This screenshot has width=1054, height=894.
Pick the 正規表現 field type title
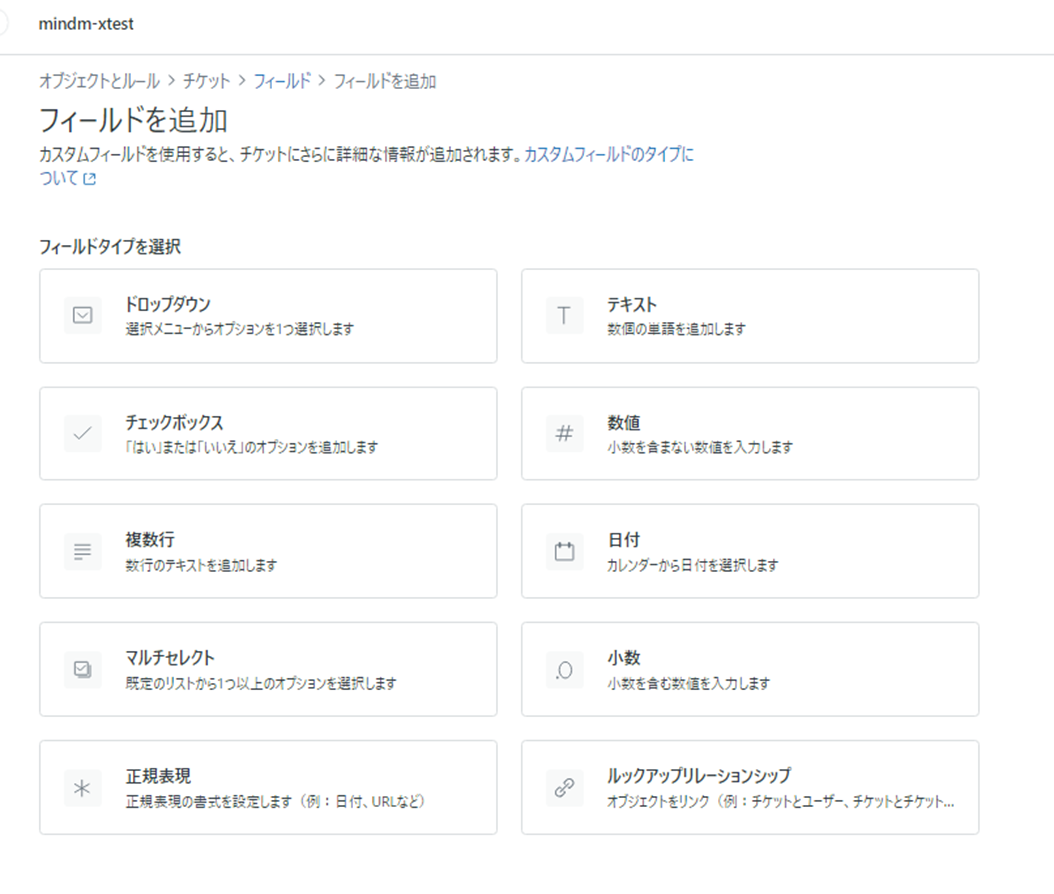tap(159, 776)
